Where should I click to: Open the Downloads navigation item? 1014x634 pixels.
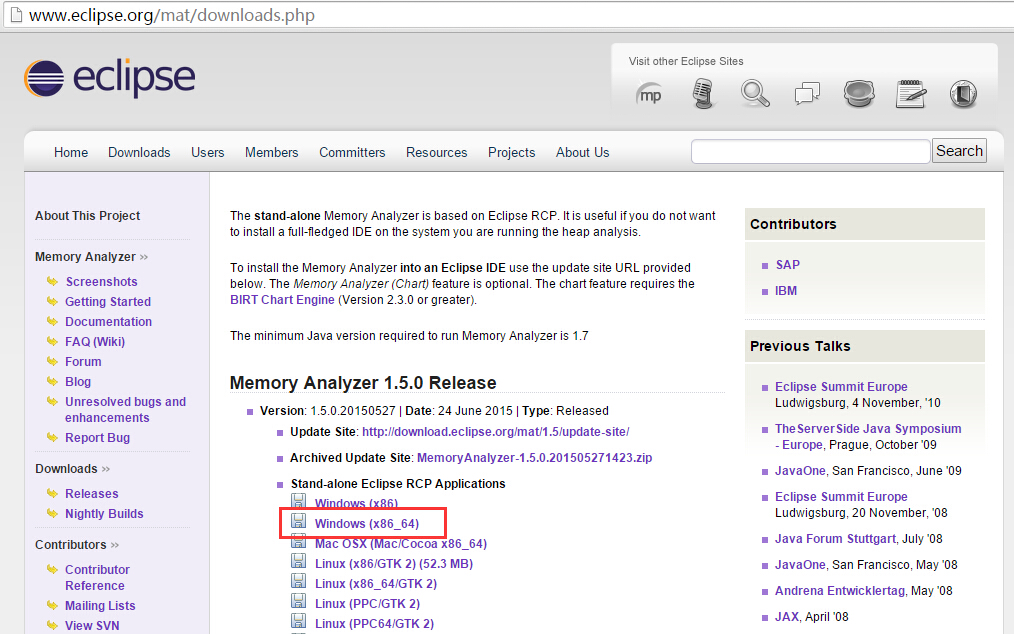[x=139, y=152]
